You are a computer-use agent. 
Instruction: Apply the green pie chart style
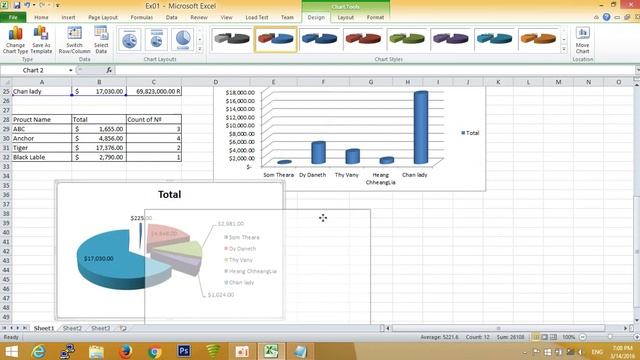[407, 39]
